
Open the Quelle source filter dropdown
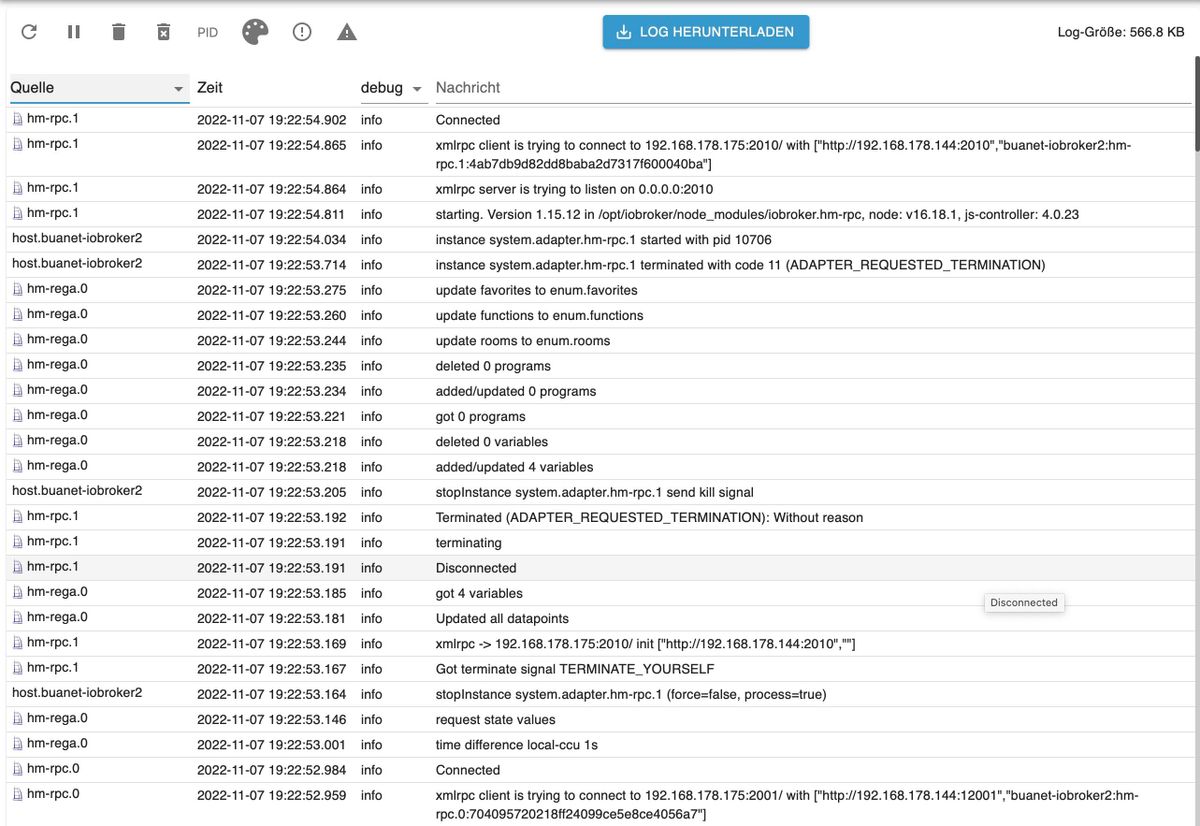[179, 89]
